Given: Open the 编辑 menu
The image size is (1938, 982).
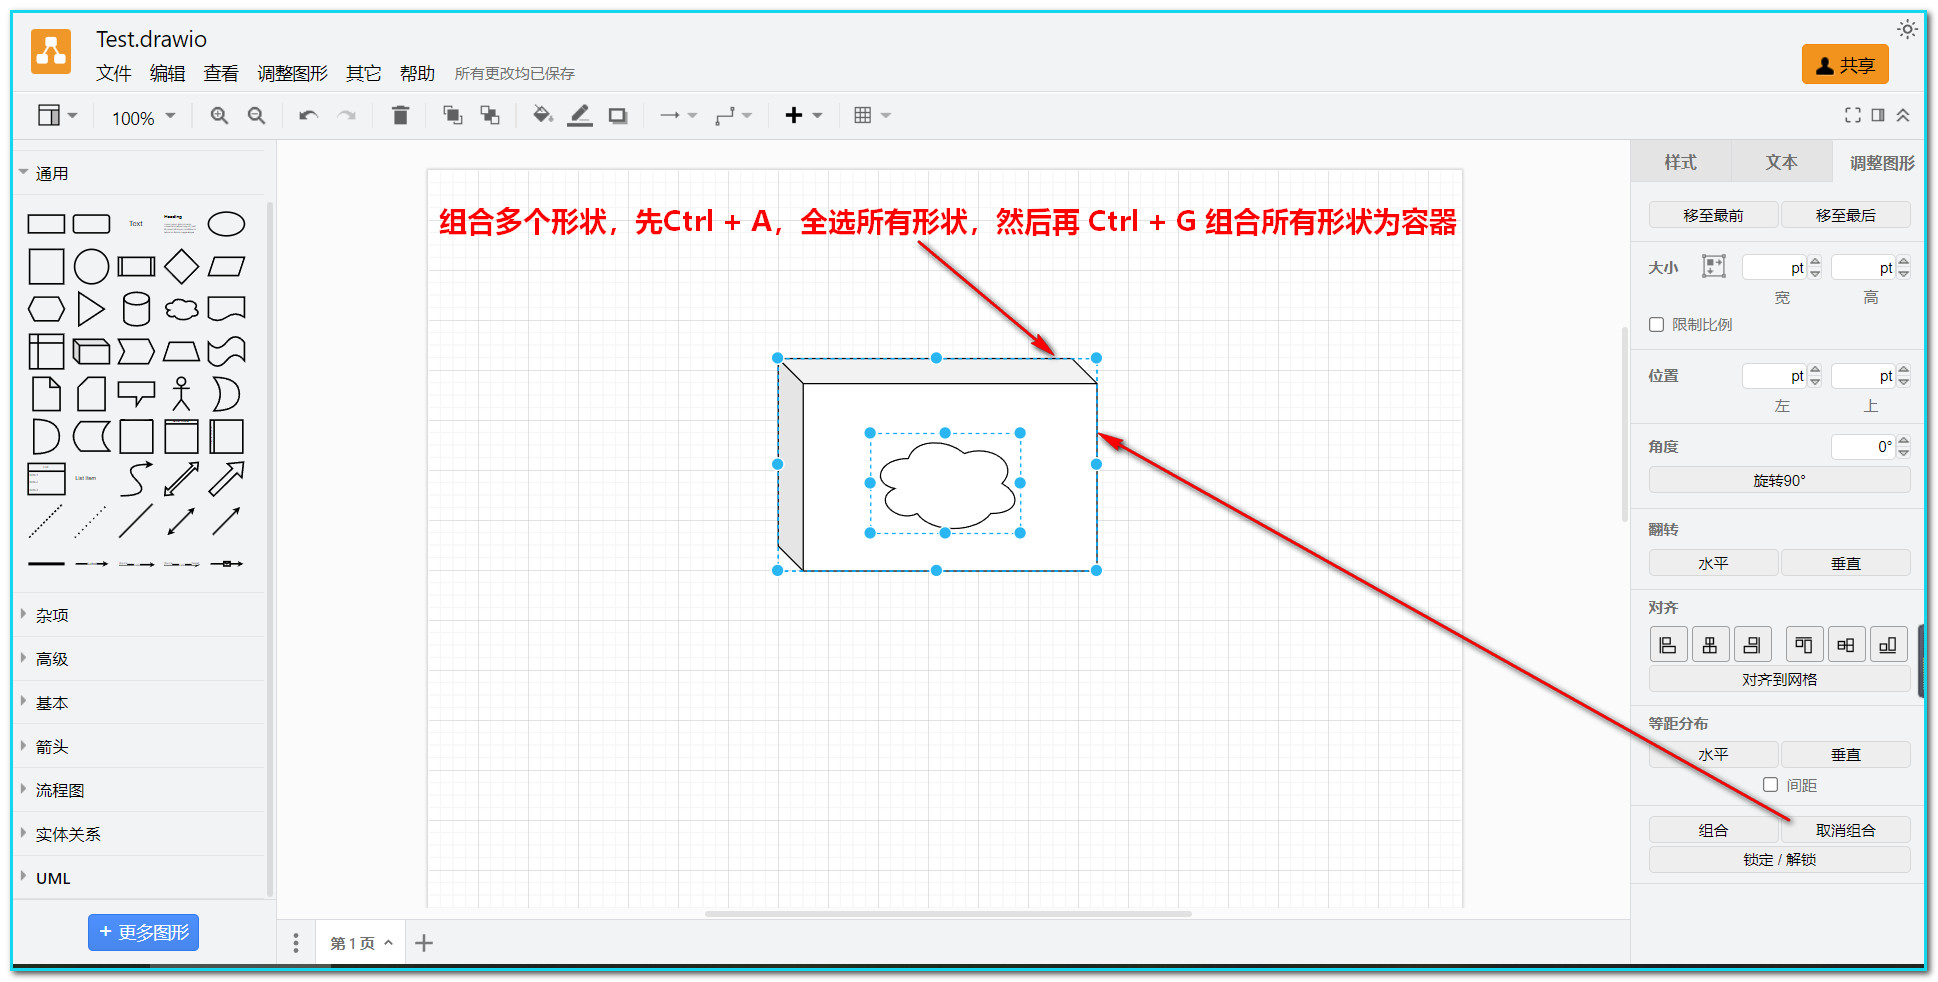Looking at the screenshot, I should point(167,73).
